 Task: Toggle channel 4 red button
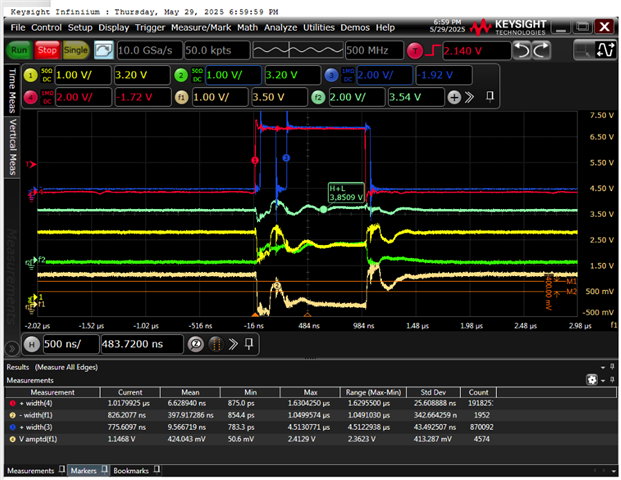(x=30, y=97)
